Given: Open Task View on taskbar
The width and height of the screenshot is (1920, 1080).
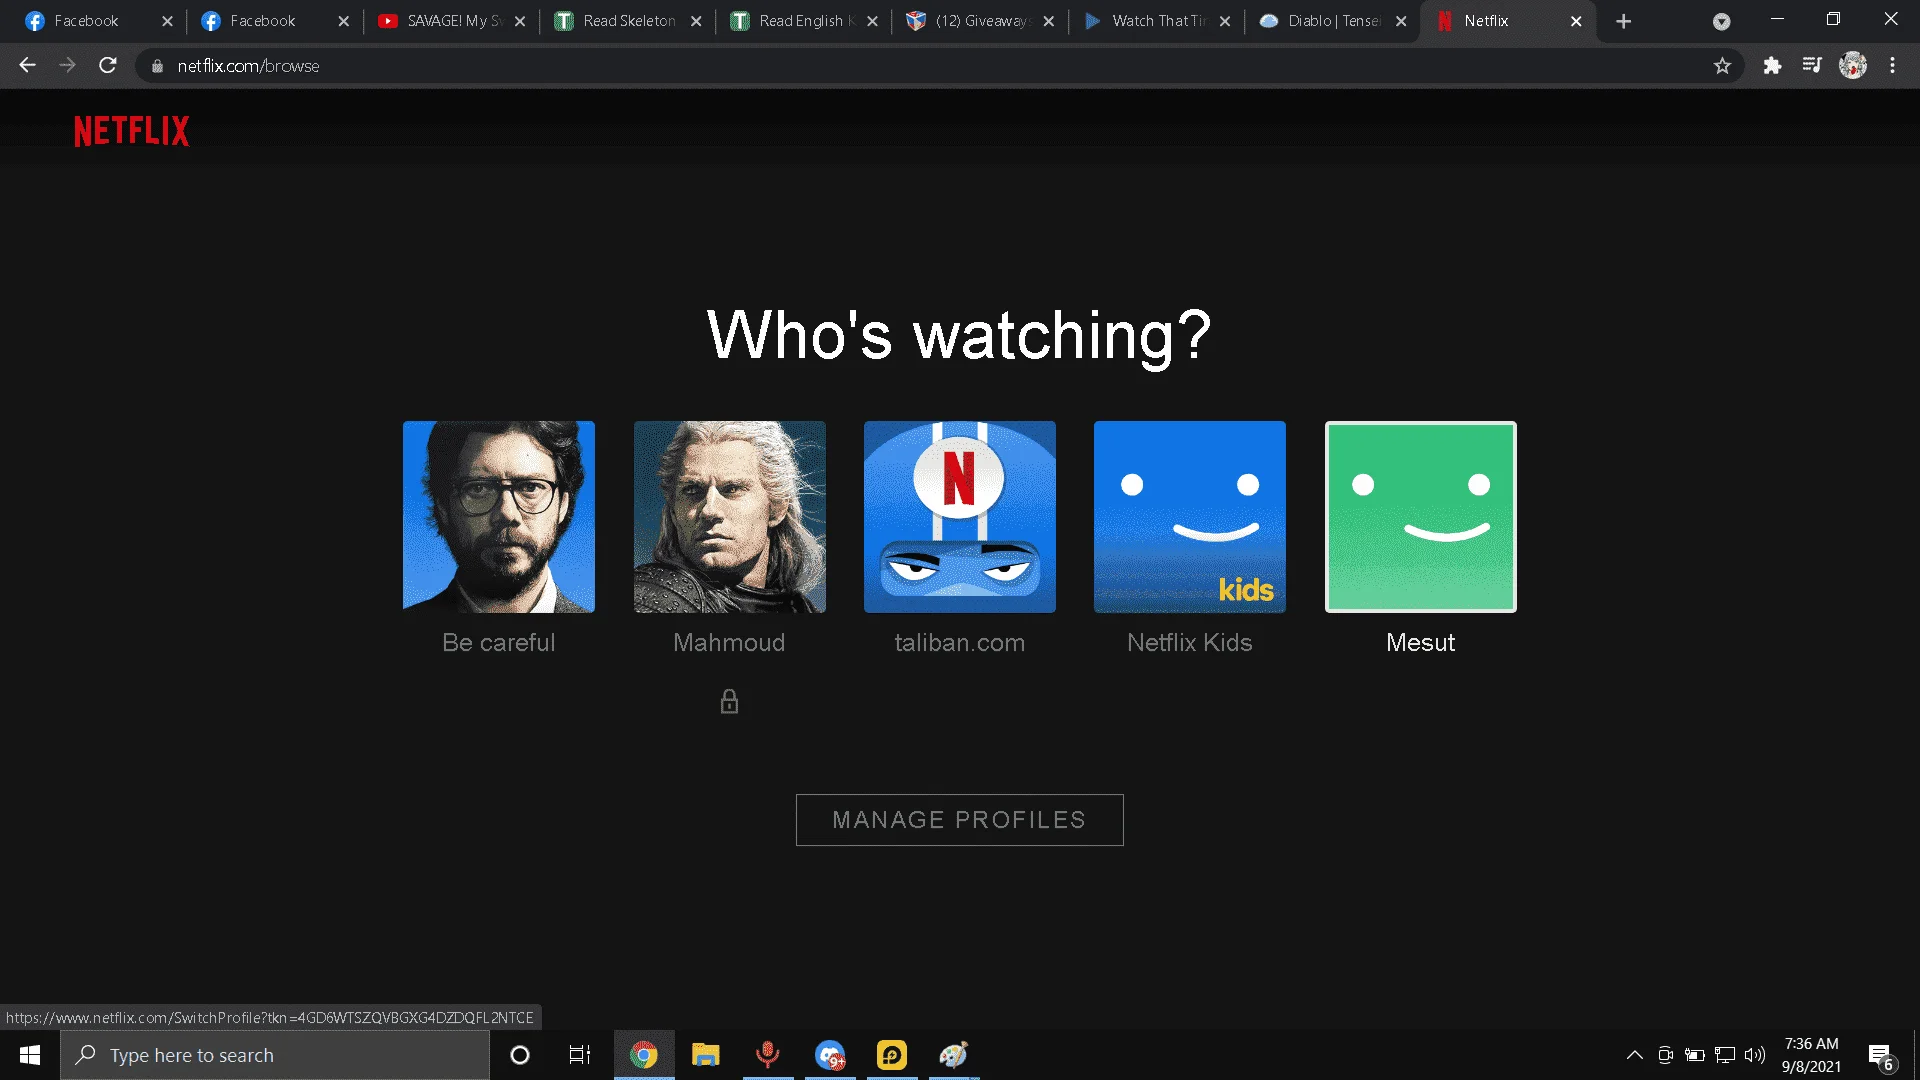Looking at the screenshot, I should (580, 1055).
